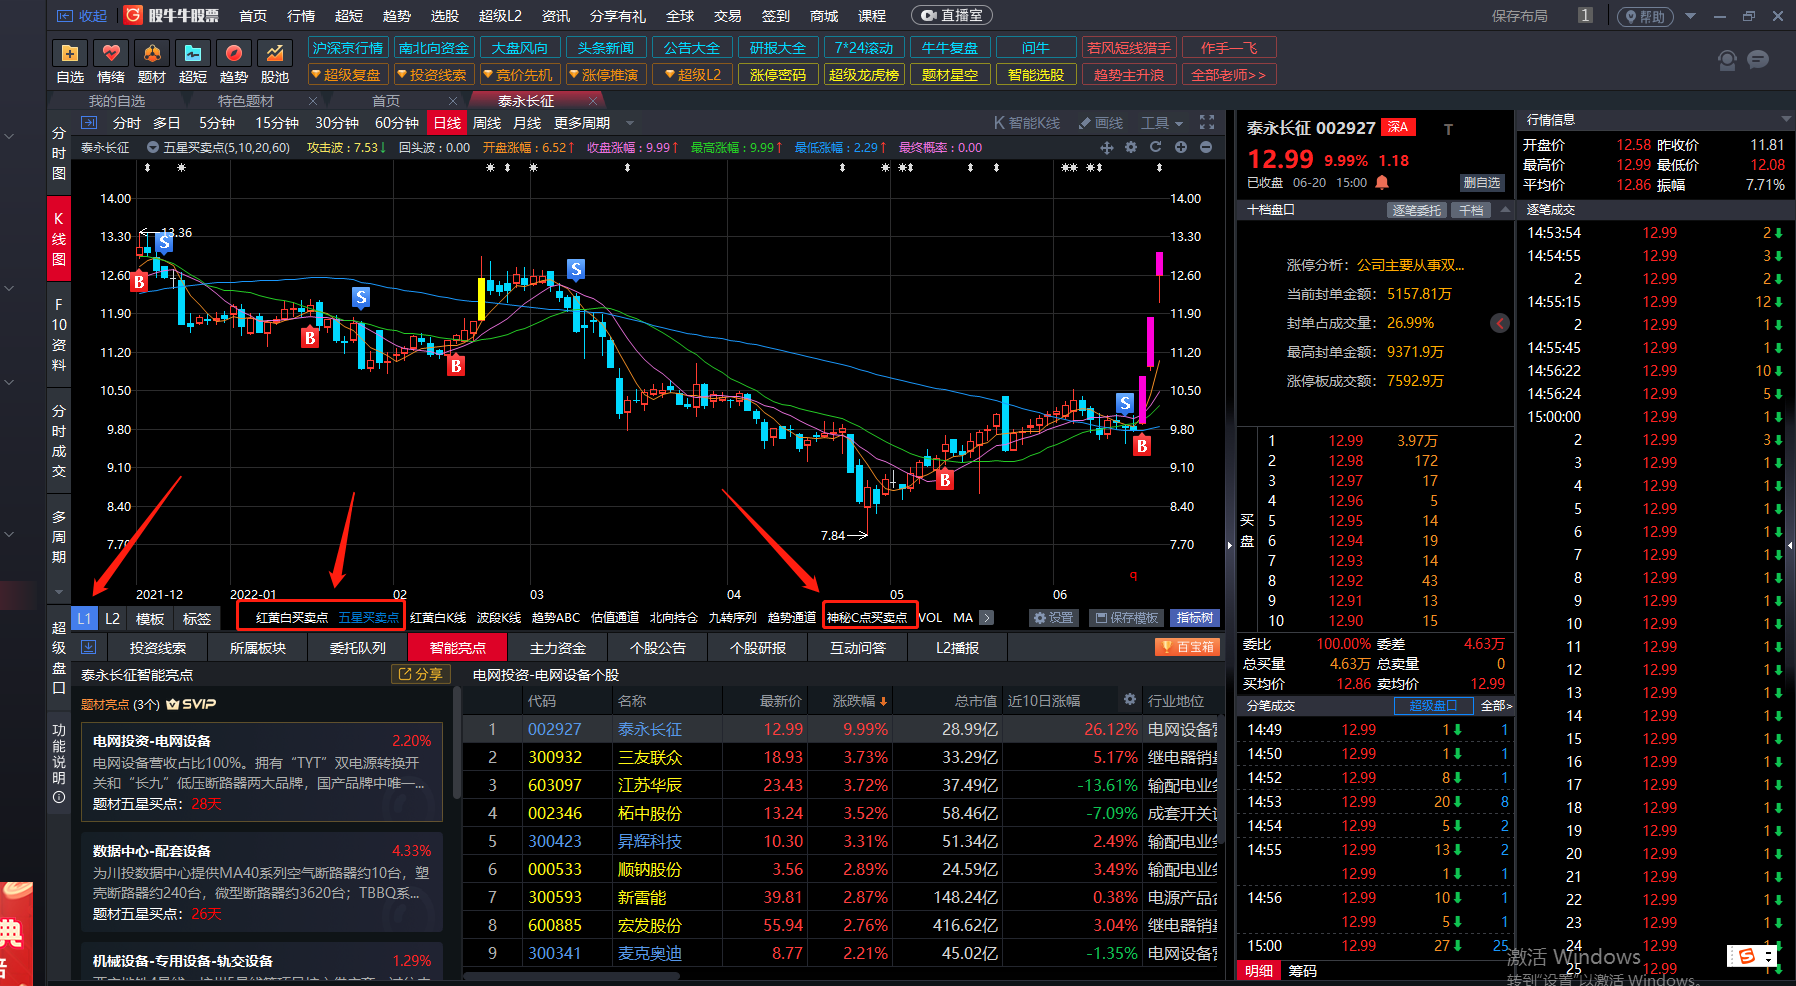The image size is (1796, 986).
Task: Select the 日线 daily period
Action: pos(447,122)
